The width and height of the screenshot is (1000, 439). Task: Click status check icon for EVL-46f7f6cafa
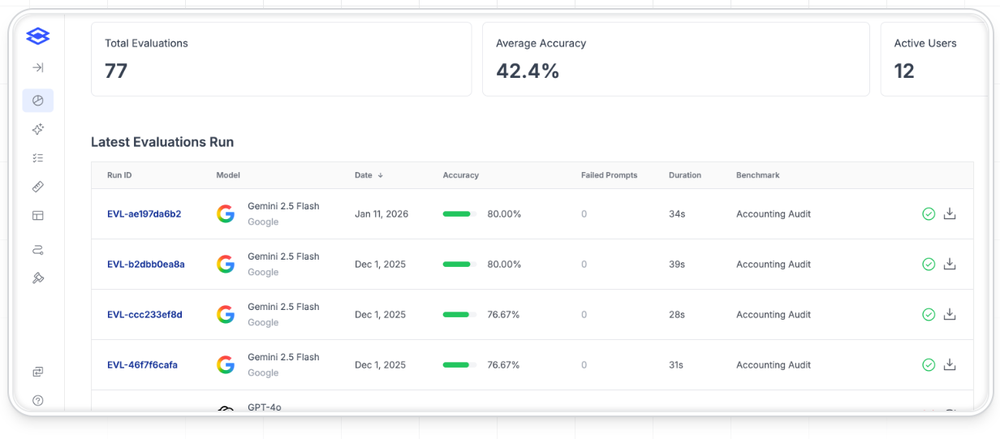pos(929,365)
